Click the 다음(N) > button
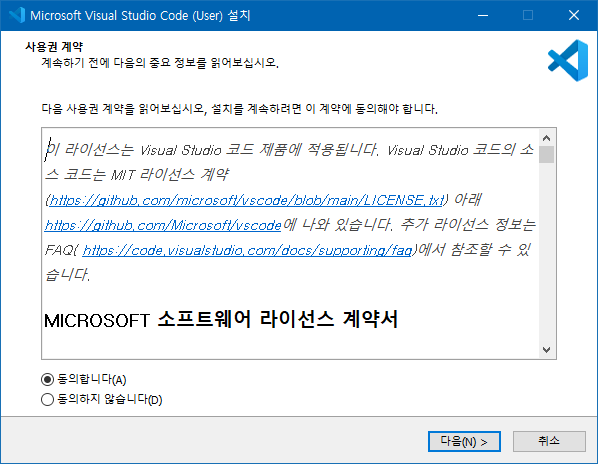This screenshot has width=598, height=464. click(464, 442)
